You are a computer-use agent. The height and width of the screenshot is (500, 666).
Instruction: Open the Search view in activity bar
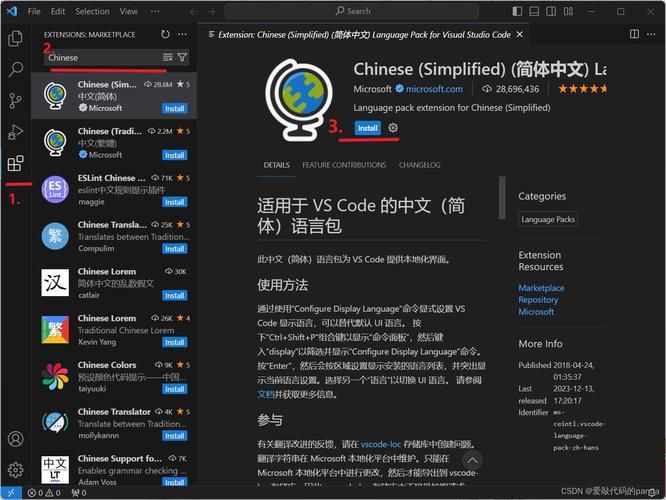(x=16, y=69)
